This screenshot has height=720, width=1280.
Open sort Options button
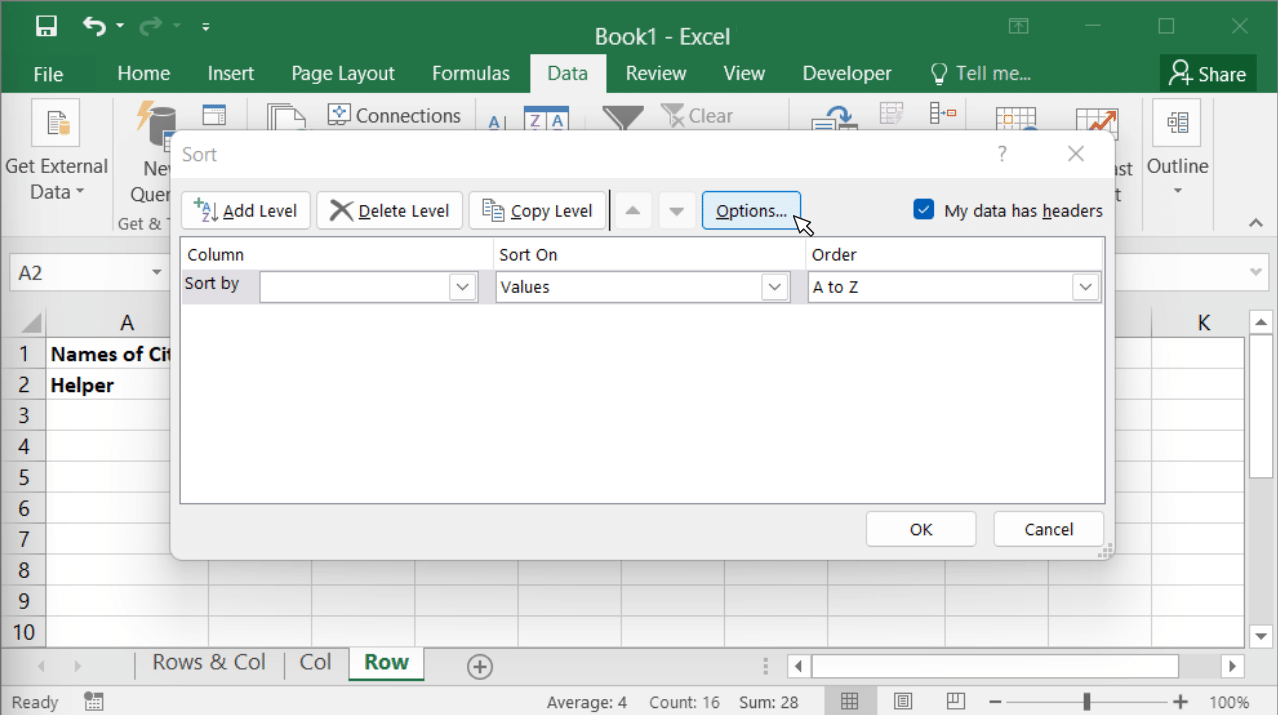pos(751,211)
